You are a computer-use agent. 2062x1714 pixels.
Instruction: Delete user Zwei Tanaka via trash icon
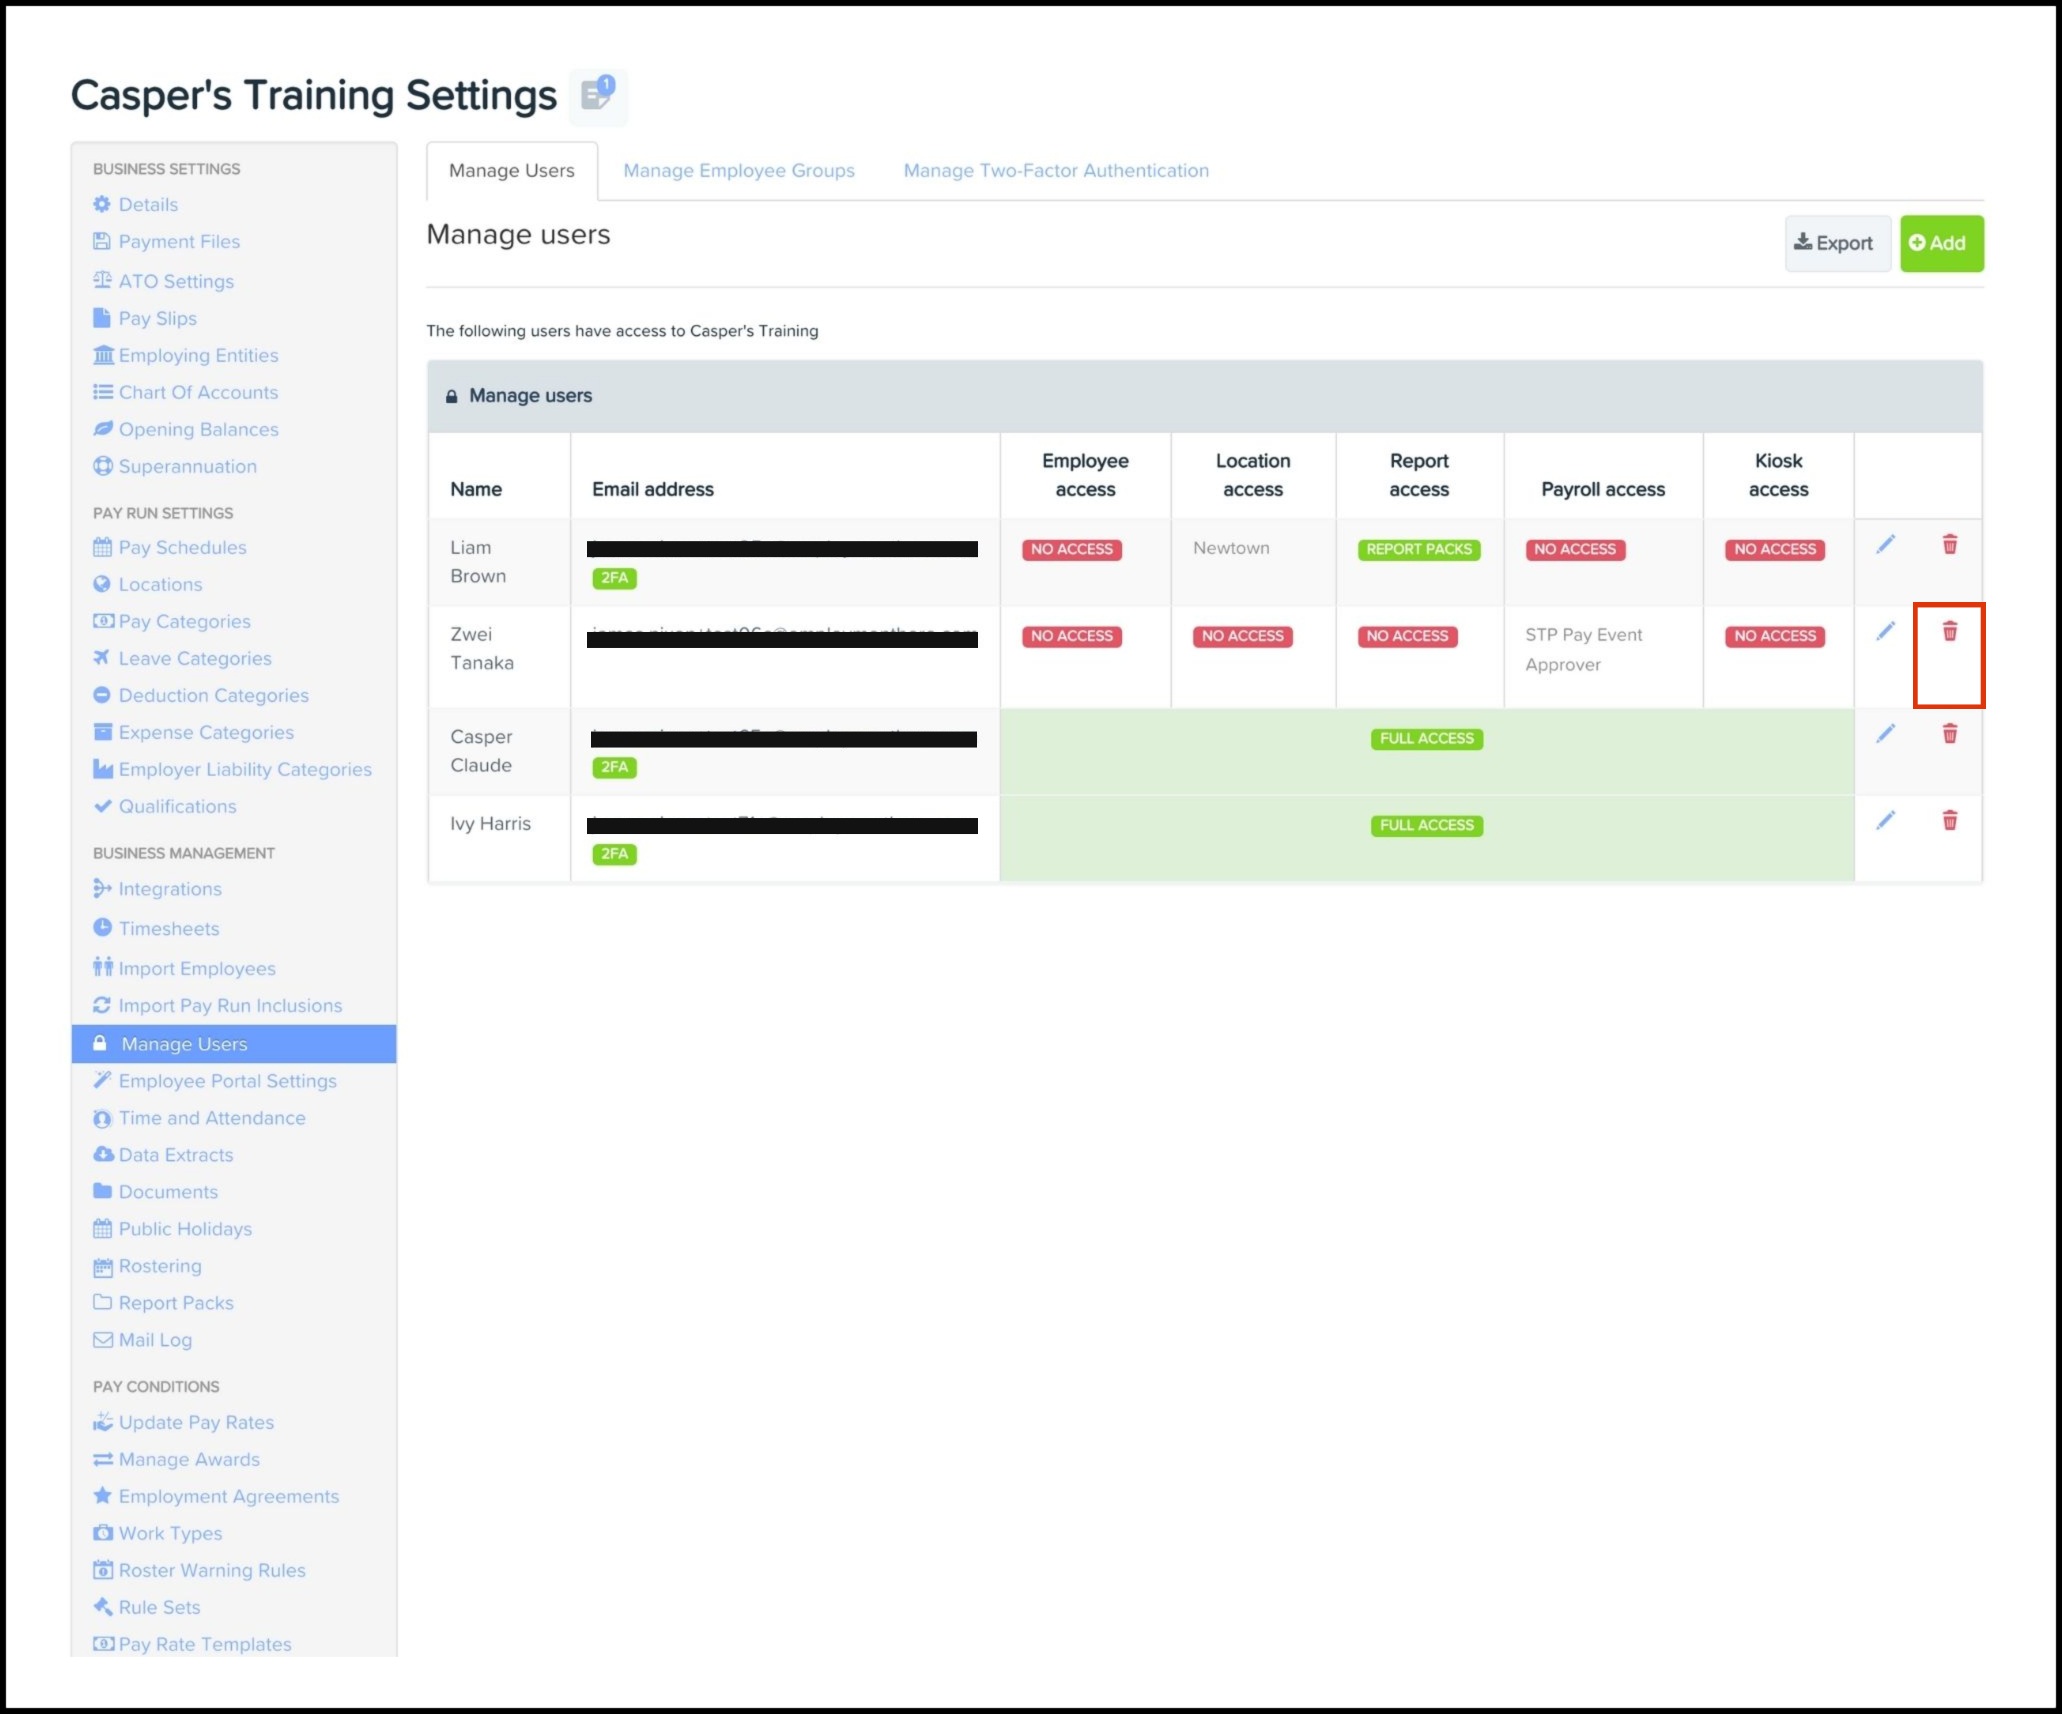coord(1949,632)
